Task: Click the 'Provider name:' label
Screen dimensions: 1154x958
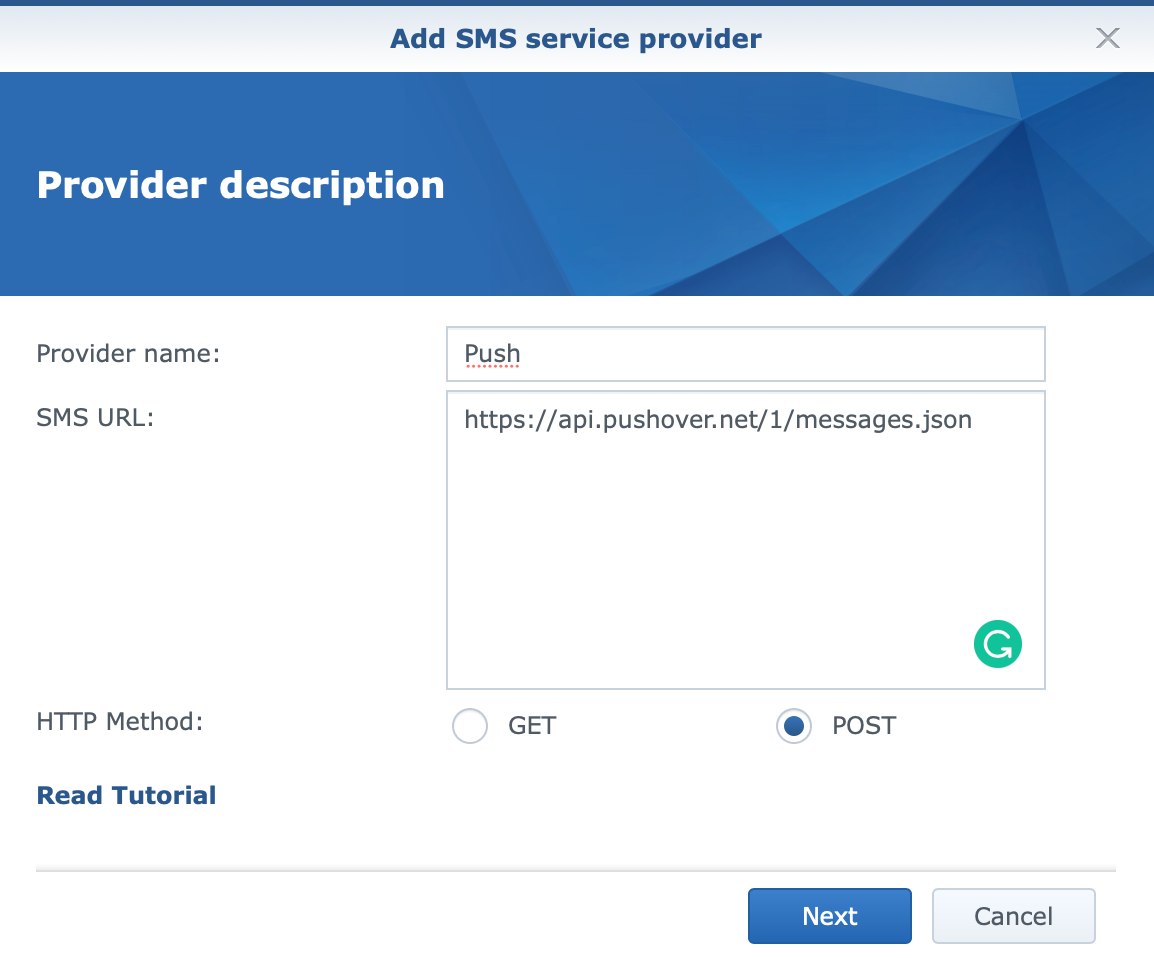Action: 128,354
